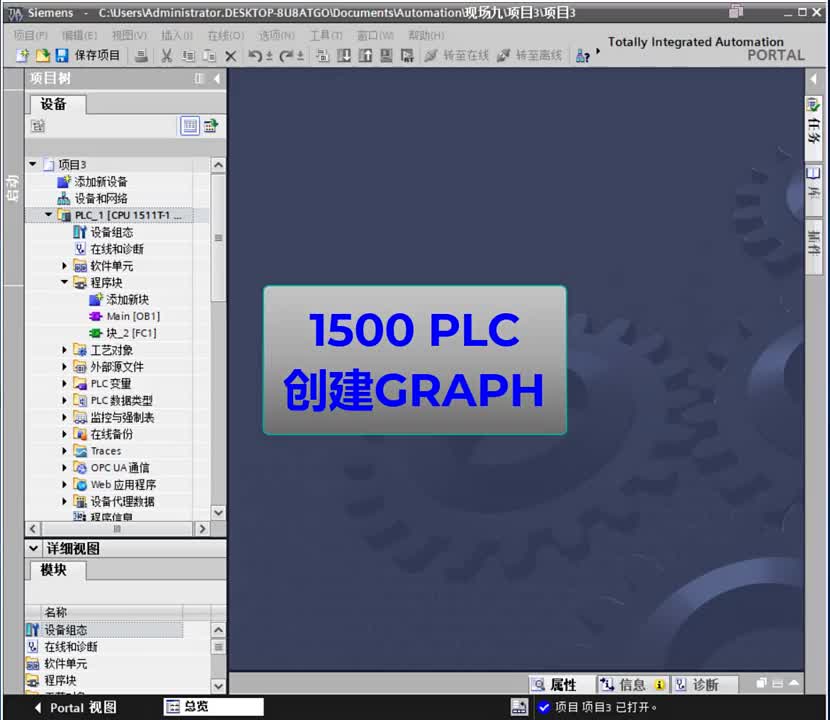Collapse the 项目3 root node
The width and height of the screenshot is (830, 720).
pos(33,164)
